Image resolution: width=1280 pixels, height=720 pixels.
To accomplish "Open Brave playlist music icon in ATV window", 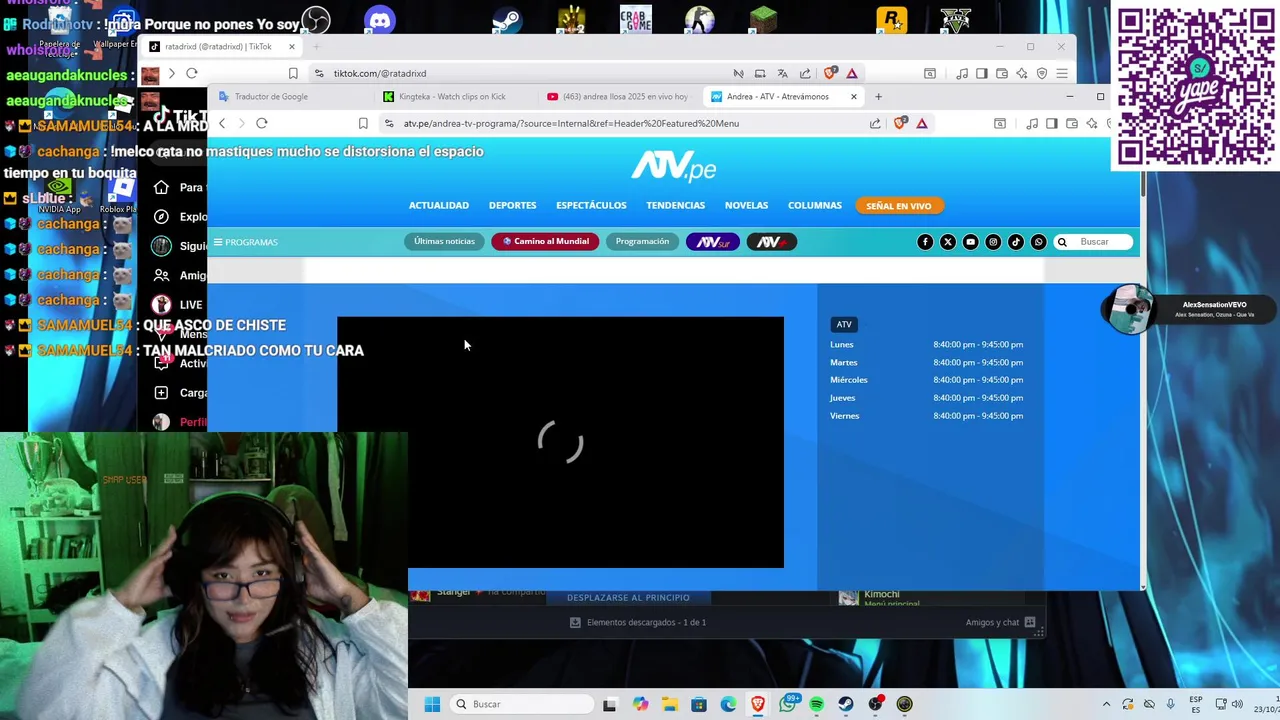I will 1032,123.
